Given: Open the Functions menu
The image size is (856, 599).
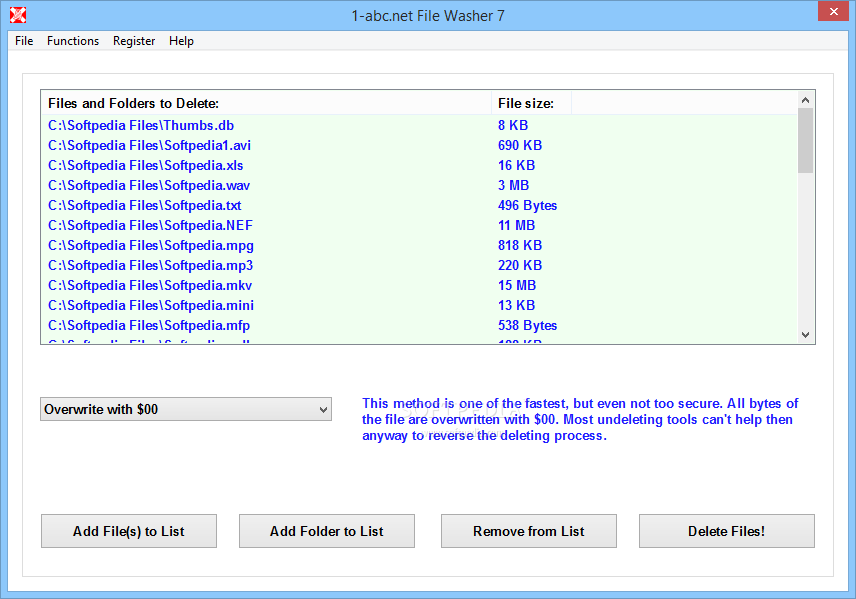Looking at the screenshot, I should click(x=73, y=41).
